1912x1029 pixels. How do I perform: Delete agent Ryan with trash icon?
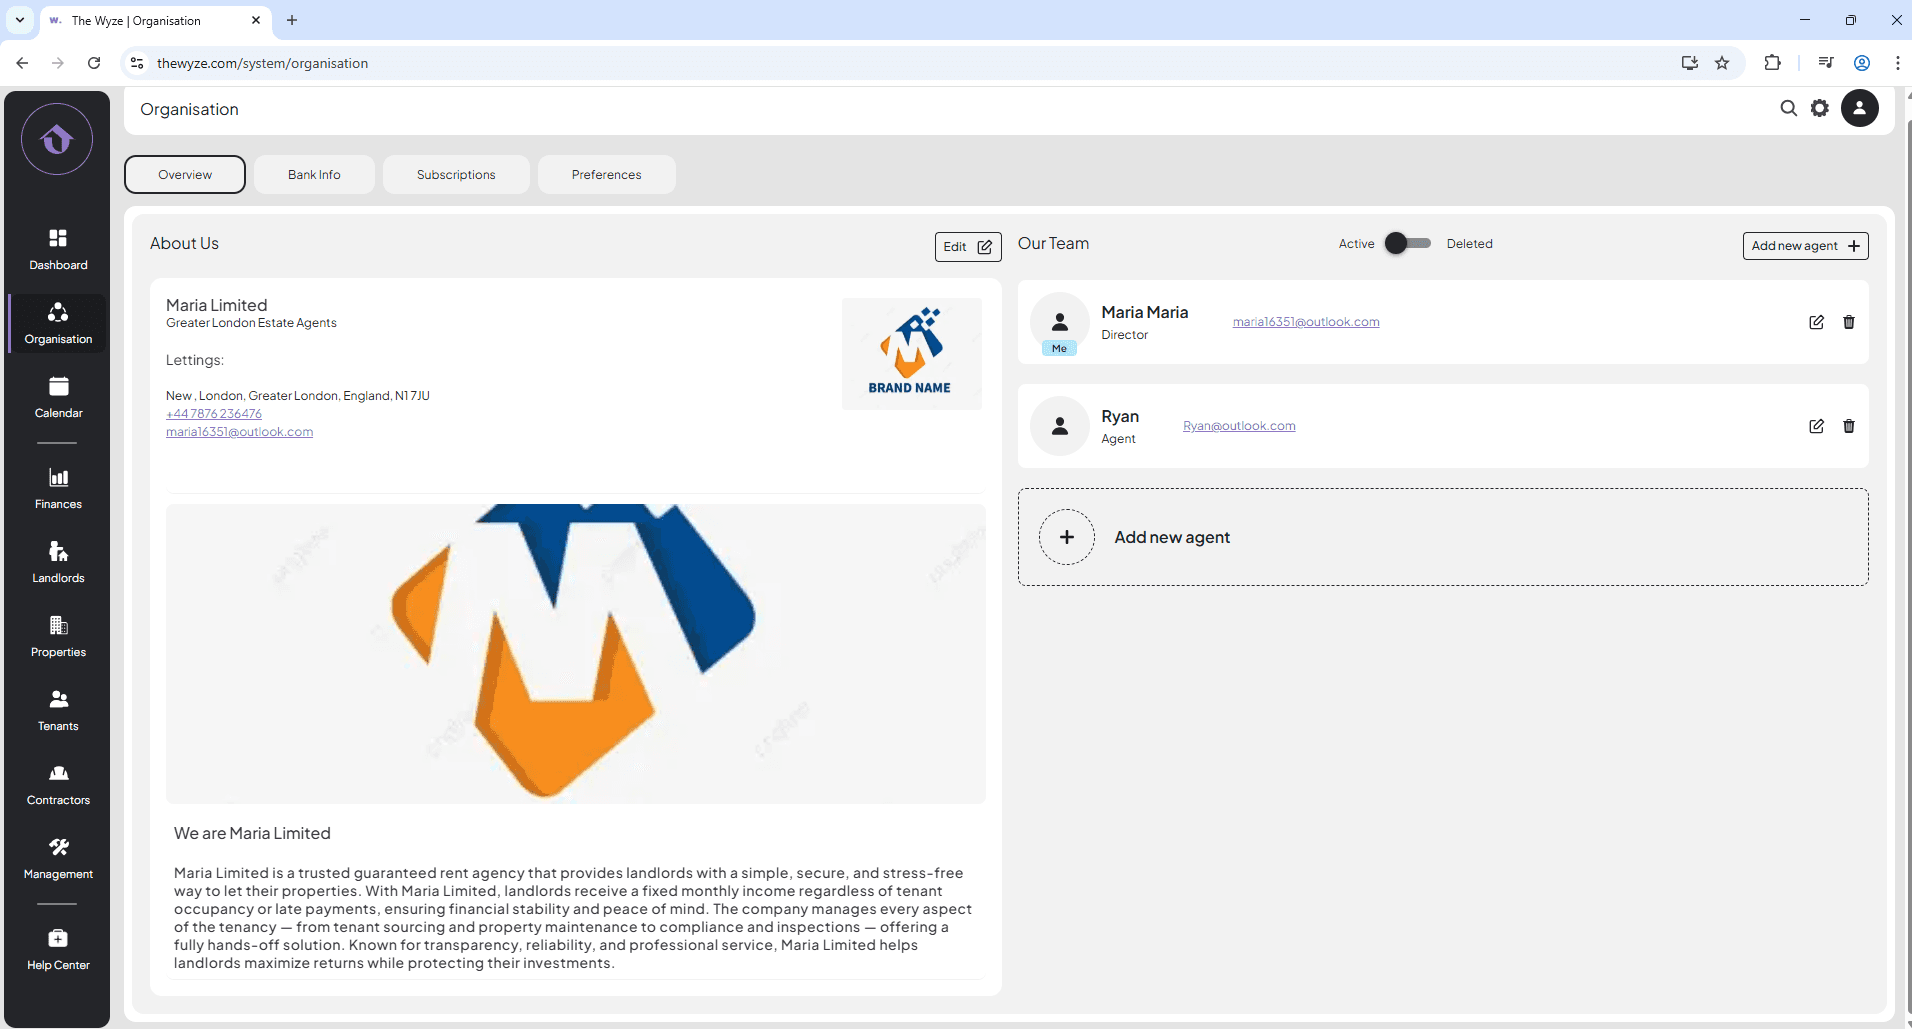[1848, 426]
